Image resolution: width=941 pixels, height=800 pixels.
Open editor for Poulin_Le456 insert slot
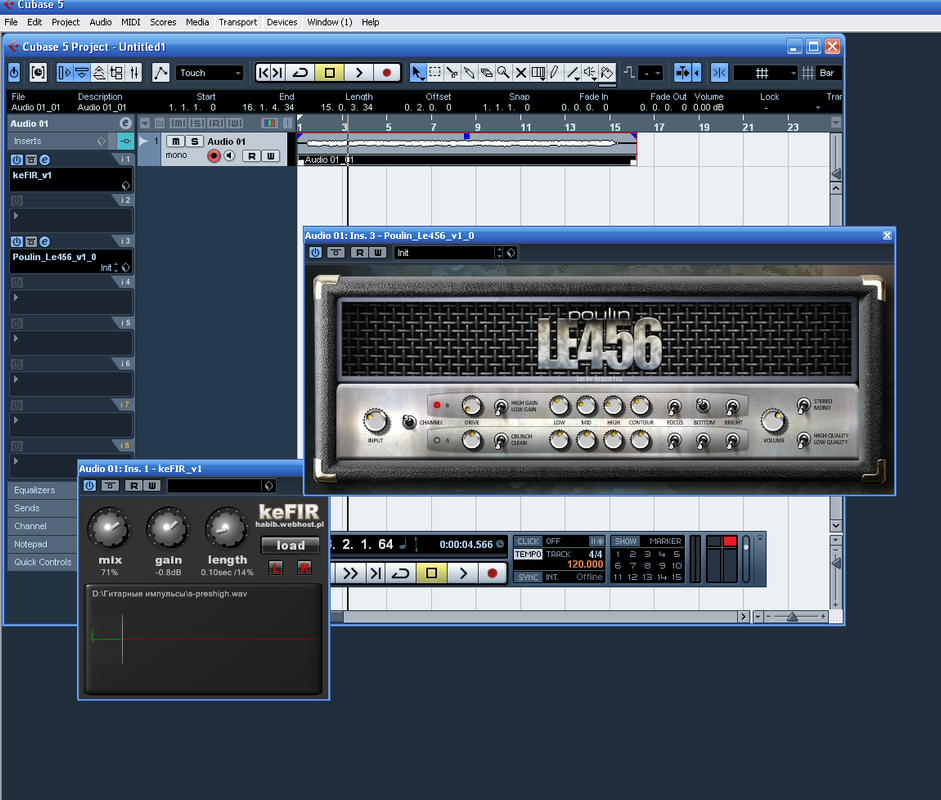44,242
